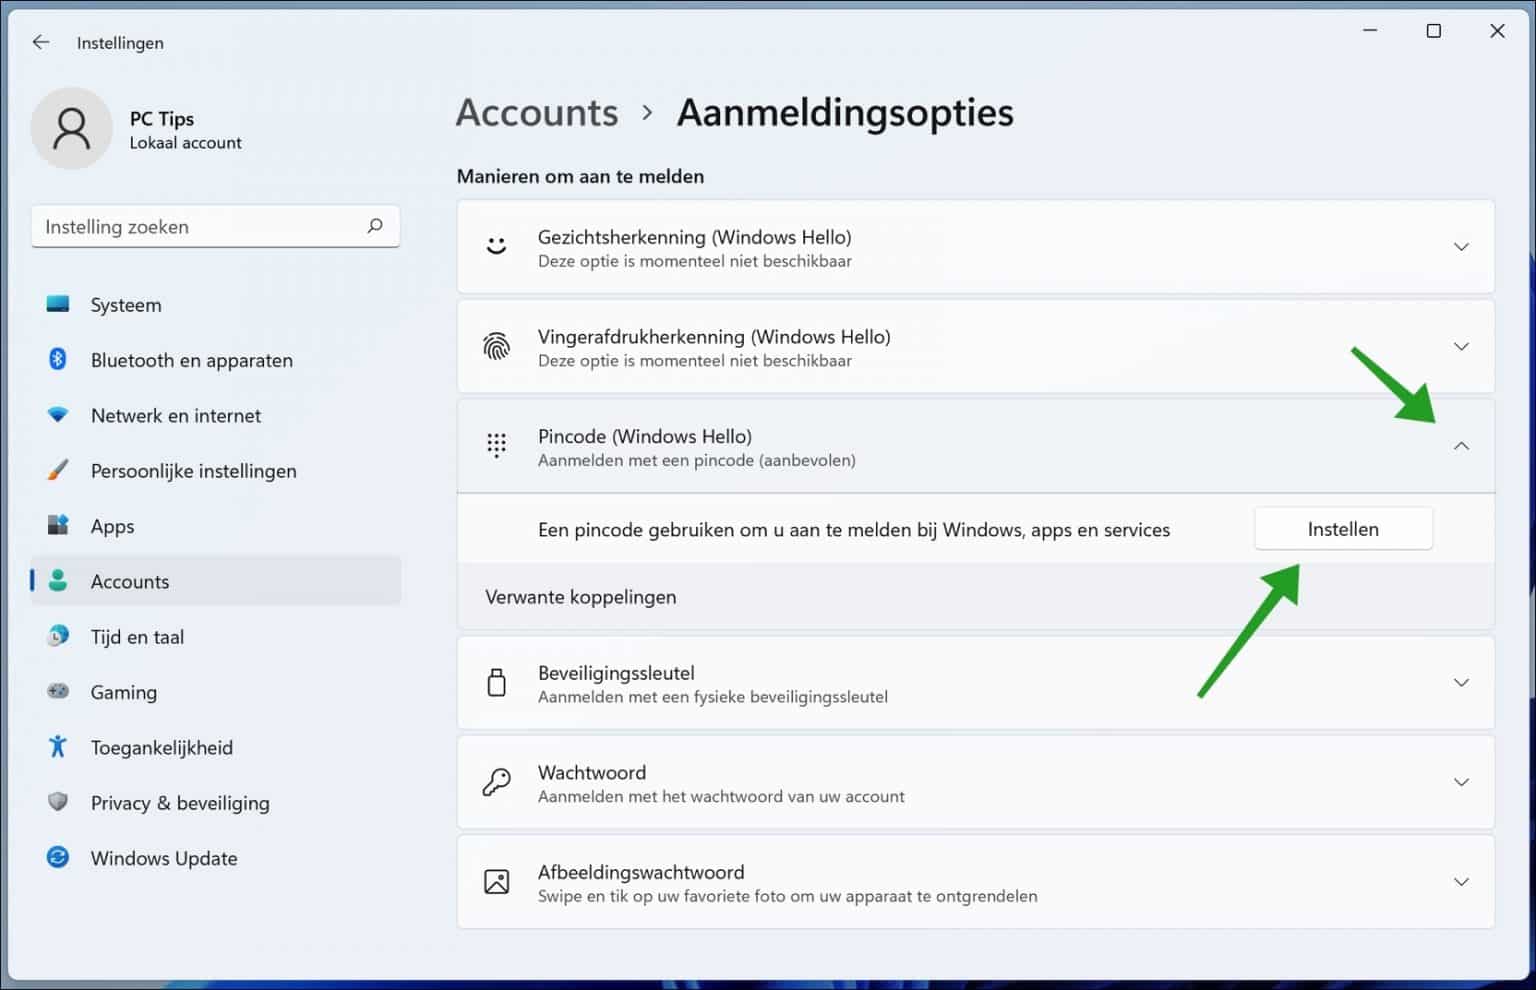This screenshot has width=1536, height=990.
Task: Click the Vingerafdrukherkenning fingerprint icon
Action: (497, 347)
